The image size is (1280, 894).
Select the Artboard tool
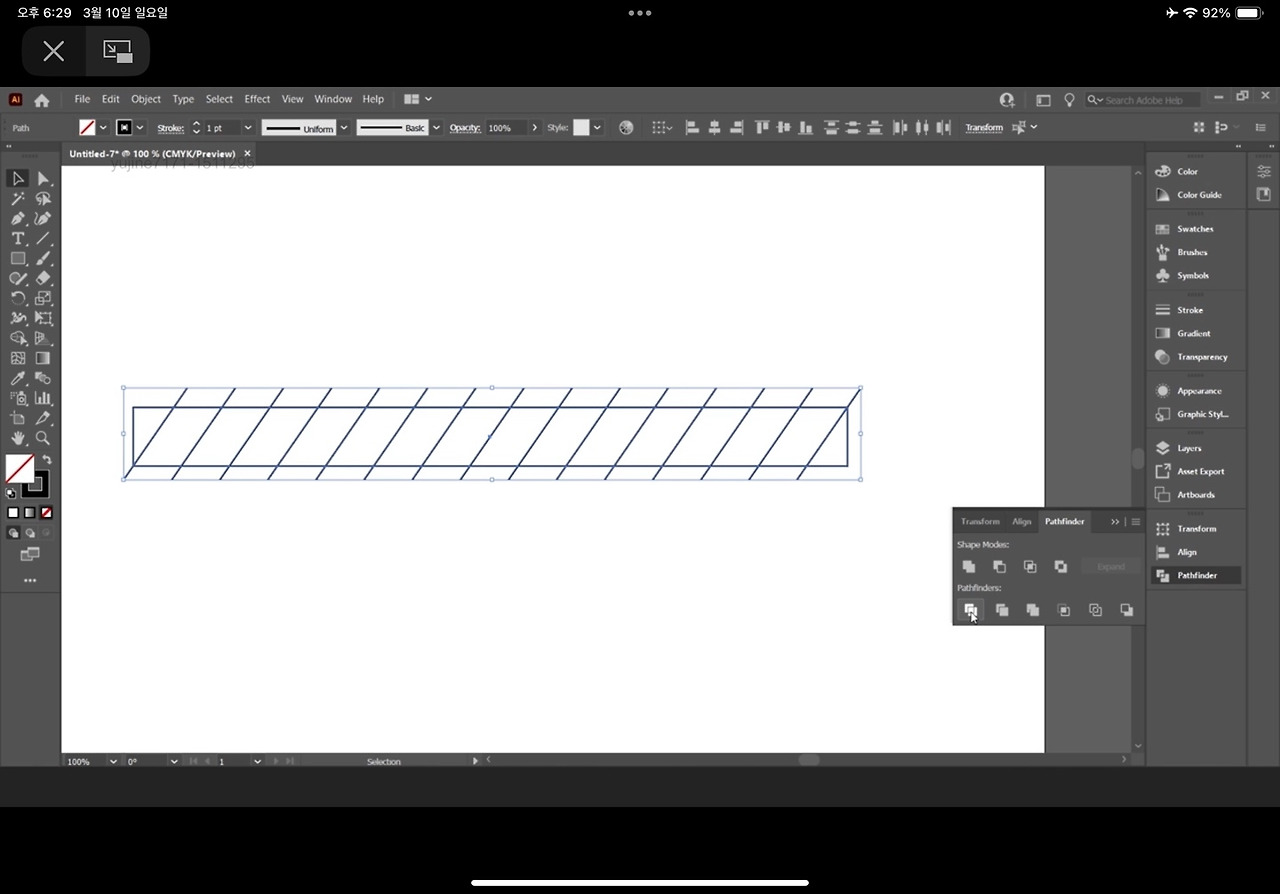coord(18,418)
